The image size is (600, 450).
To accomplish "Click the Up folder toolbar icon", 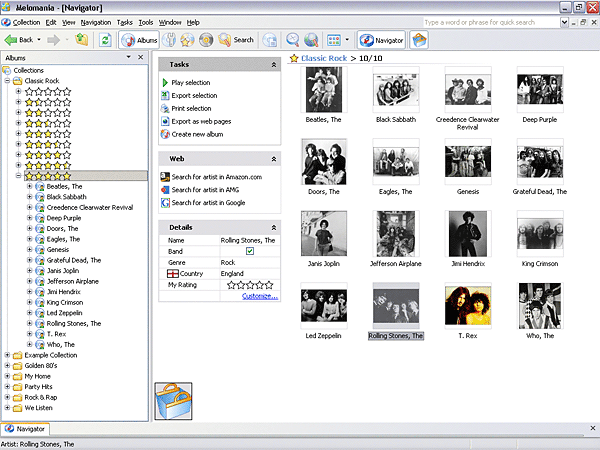I will coord(81,40).
